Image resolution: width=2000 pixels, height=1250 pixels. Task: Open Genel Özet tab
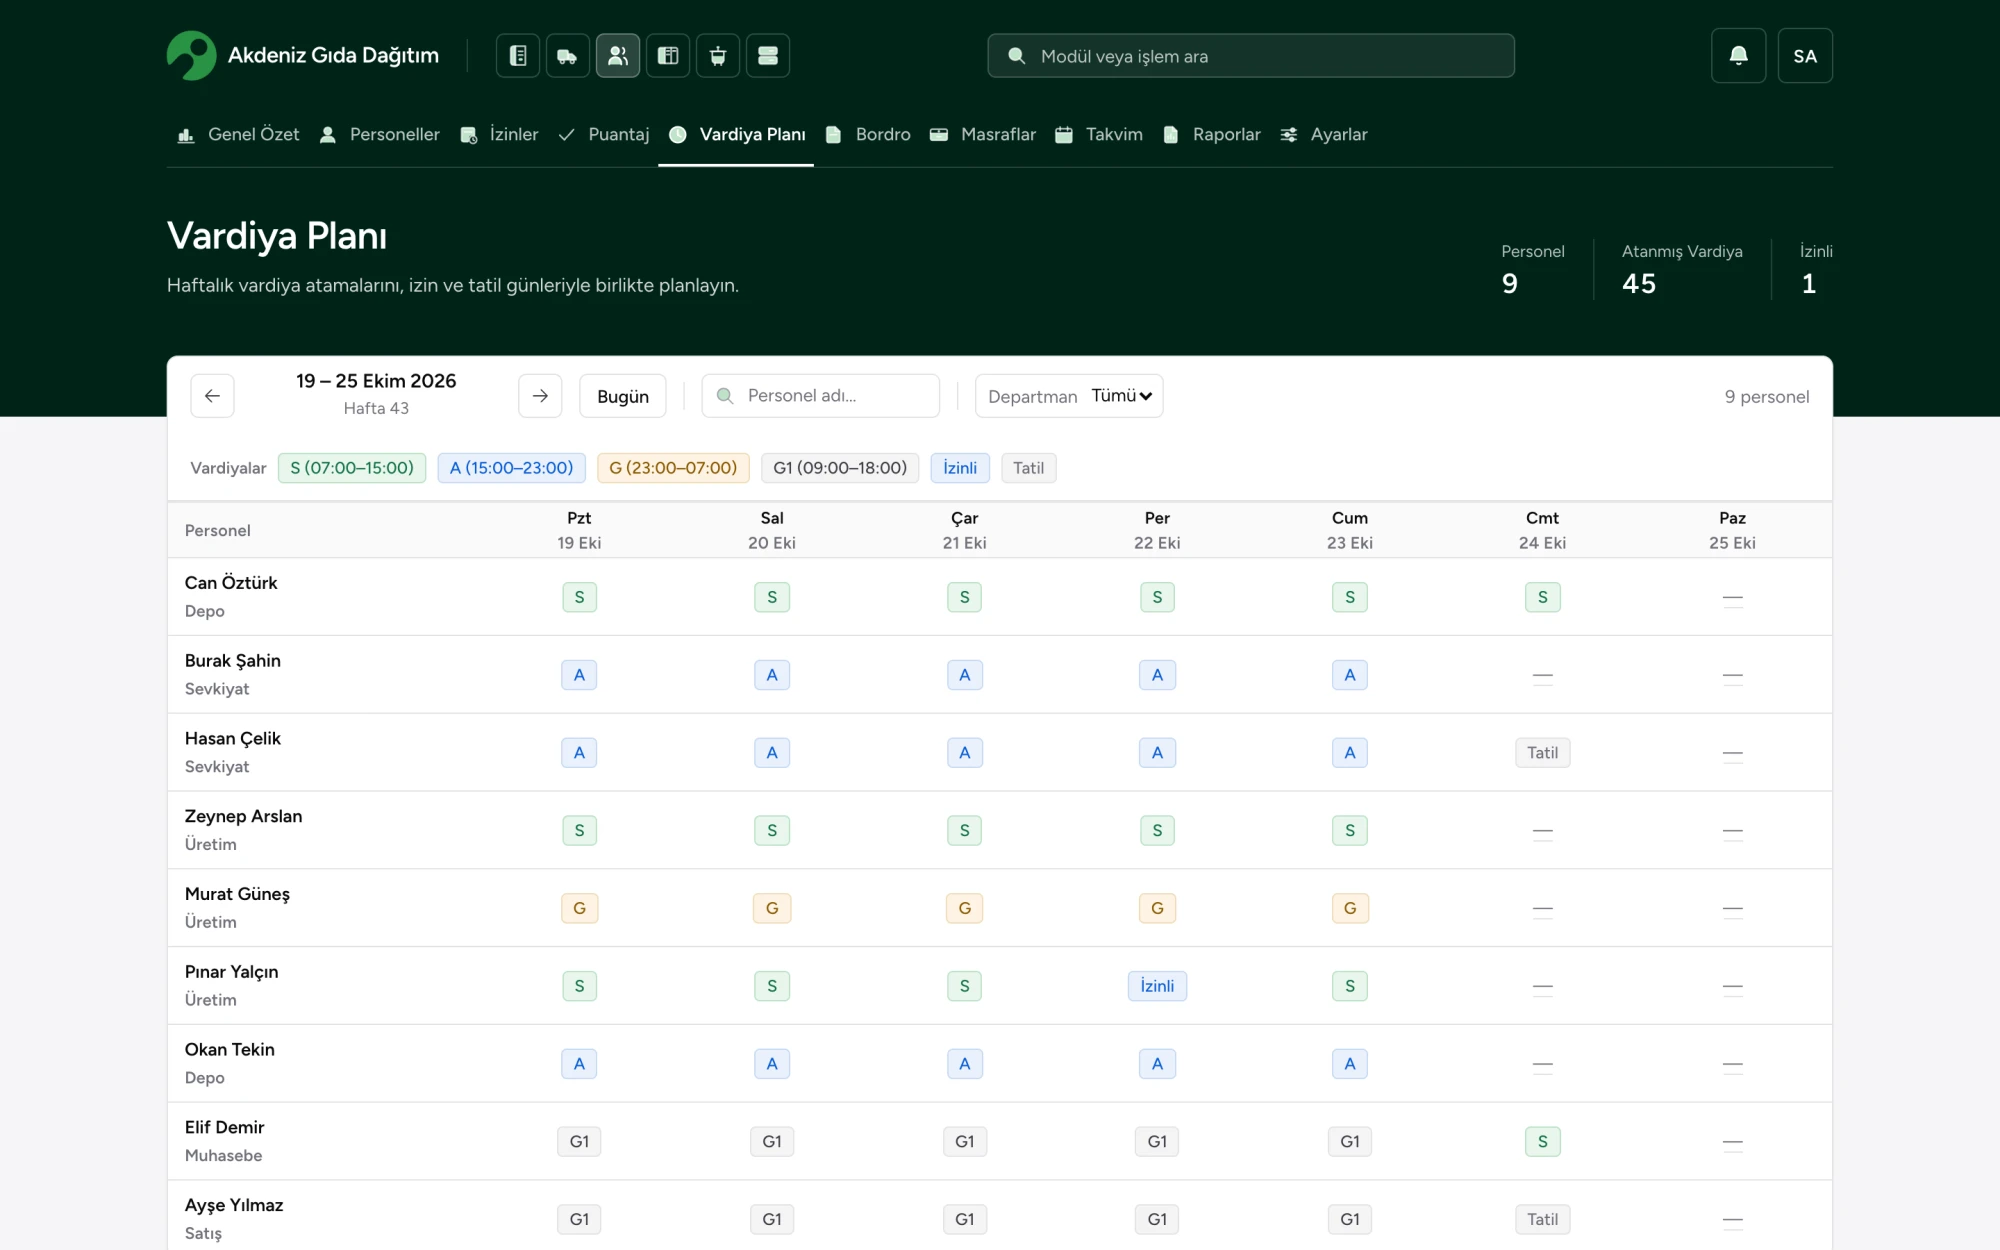coord(238,134)
